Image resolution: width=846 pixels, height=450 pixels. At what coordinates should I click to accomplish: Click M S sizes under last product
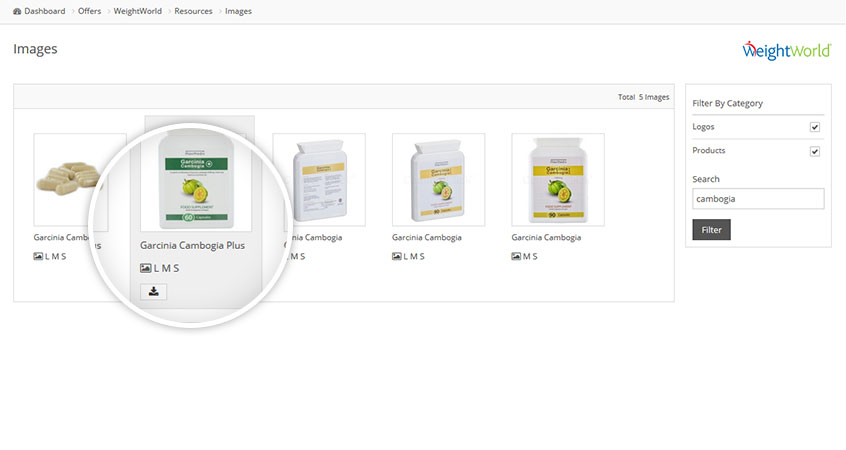tap(530, 256)
